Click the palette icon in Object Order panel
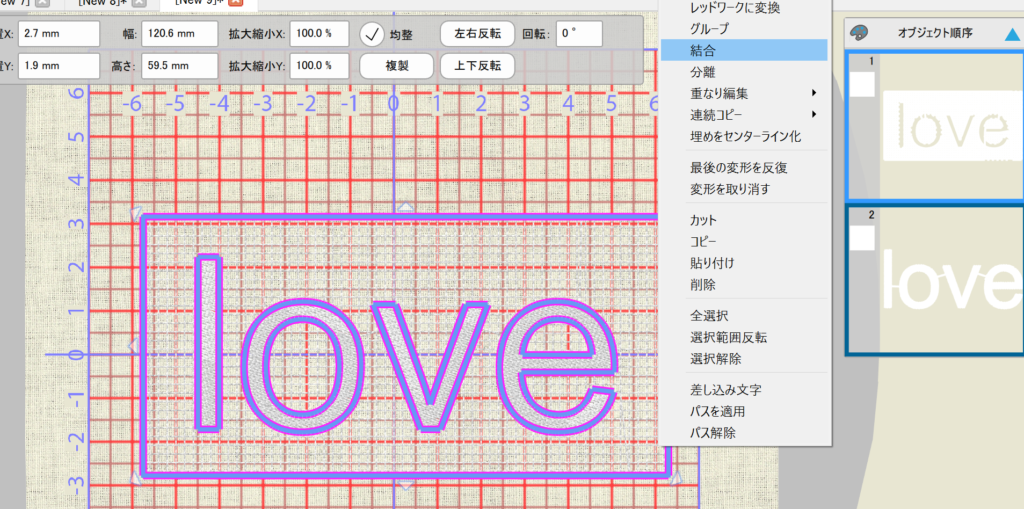 859,33
